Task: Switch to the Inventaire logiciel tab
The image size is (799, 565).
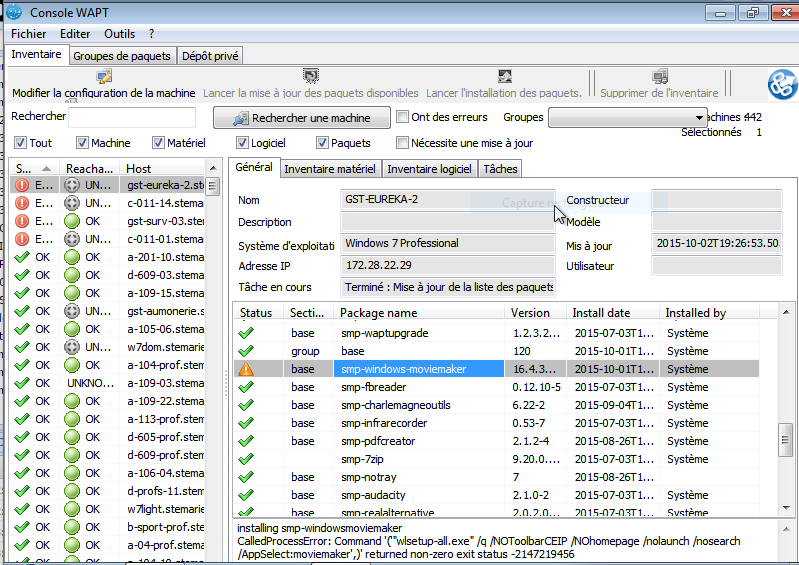Action: [429, 169]
